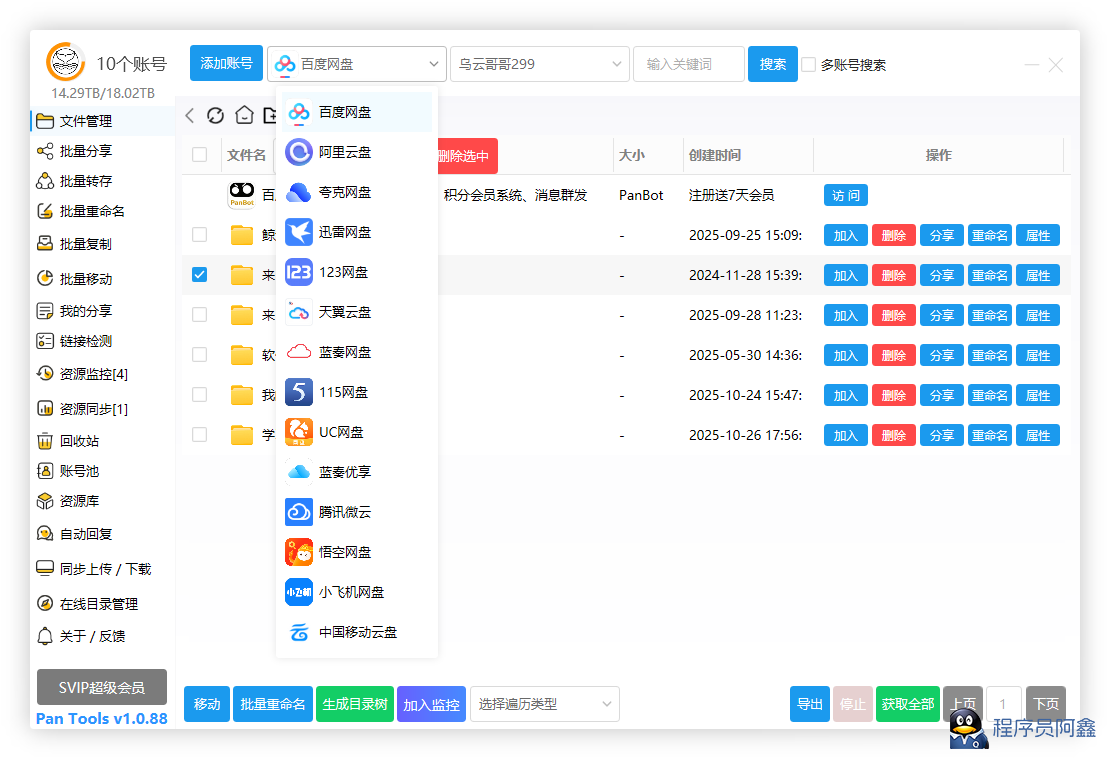Click the 添加账号 button

point(226,64)
